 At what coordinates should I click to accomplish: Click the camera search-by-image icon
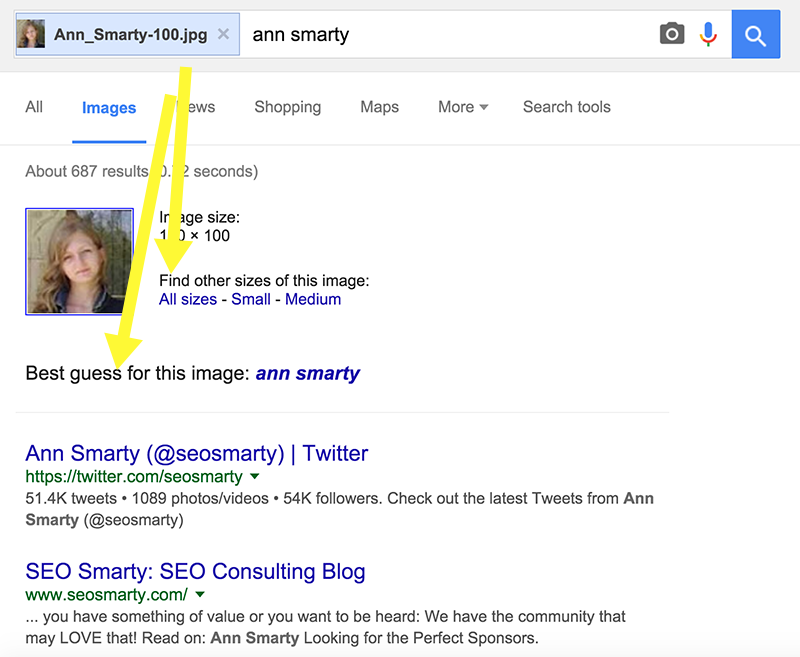coord(672,35)
